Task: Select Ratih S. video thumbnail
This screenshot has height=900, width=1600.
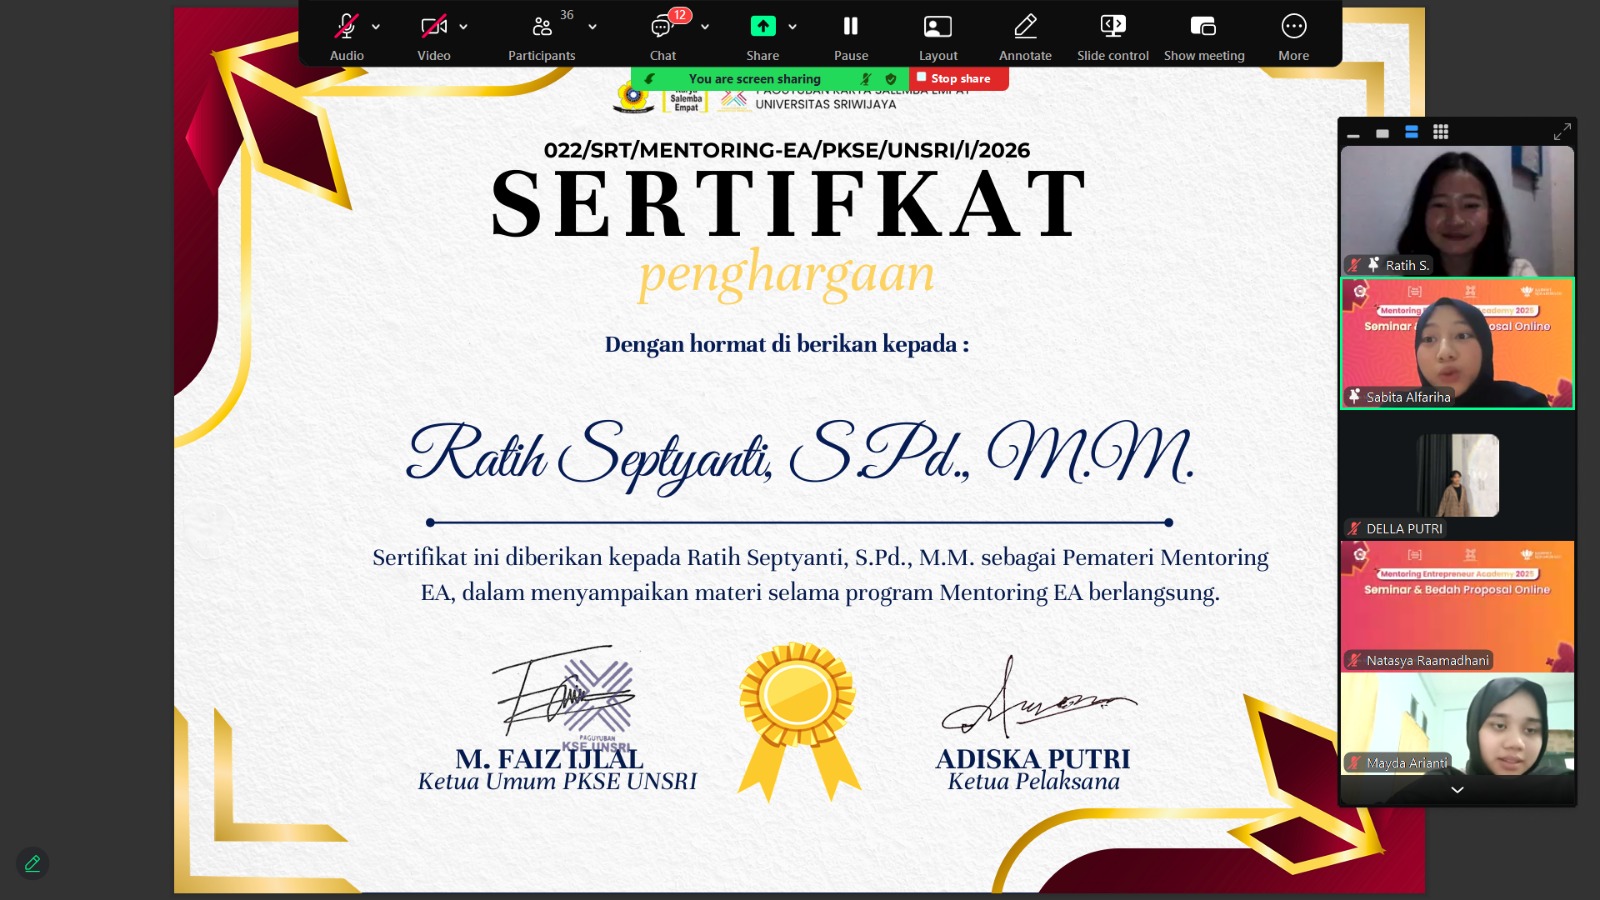Action: coord(1457,211)
